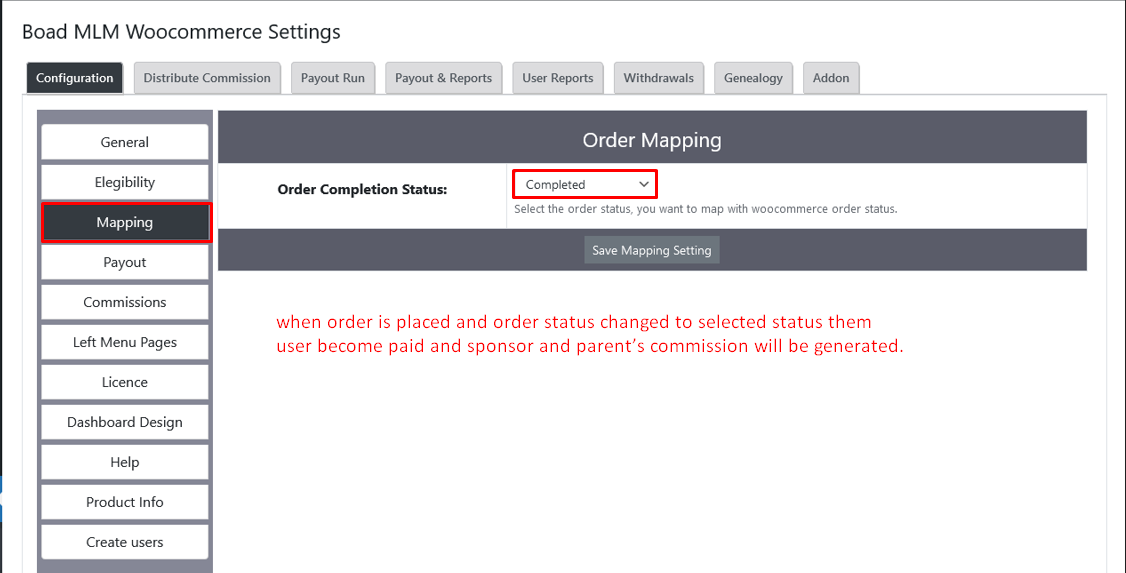
Task: Click the 'Select the order status' help text
Action: click(x=705, y=209)
